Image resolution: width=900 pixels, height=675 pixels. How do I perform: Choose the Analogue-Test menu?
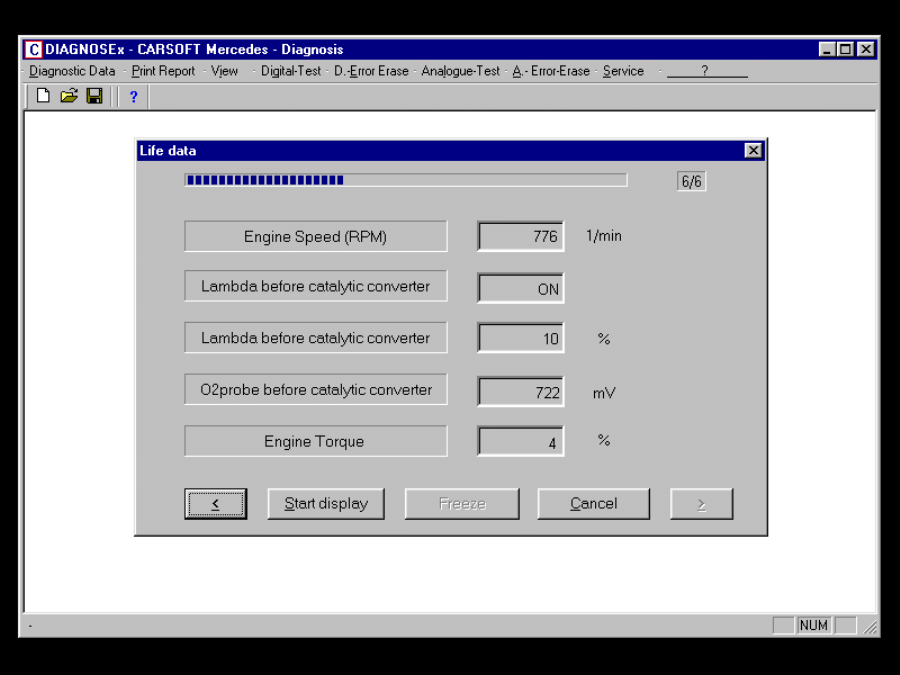[x=460, y=71]
